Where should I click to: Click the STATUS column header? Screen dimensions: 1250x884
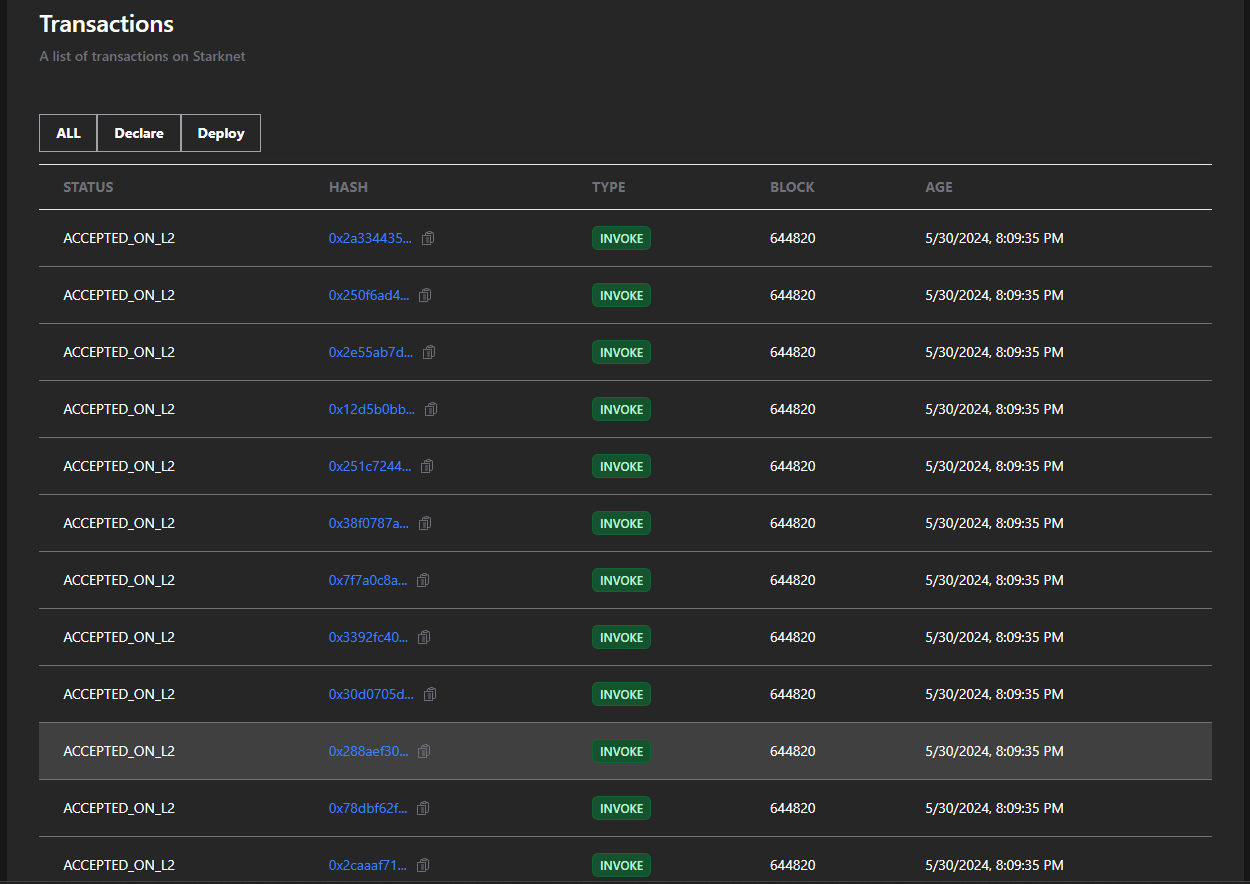tap(88, 187)
